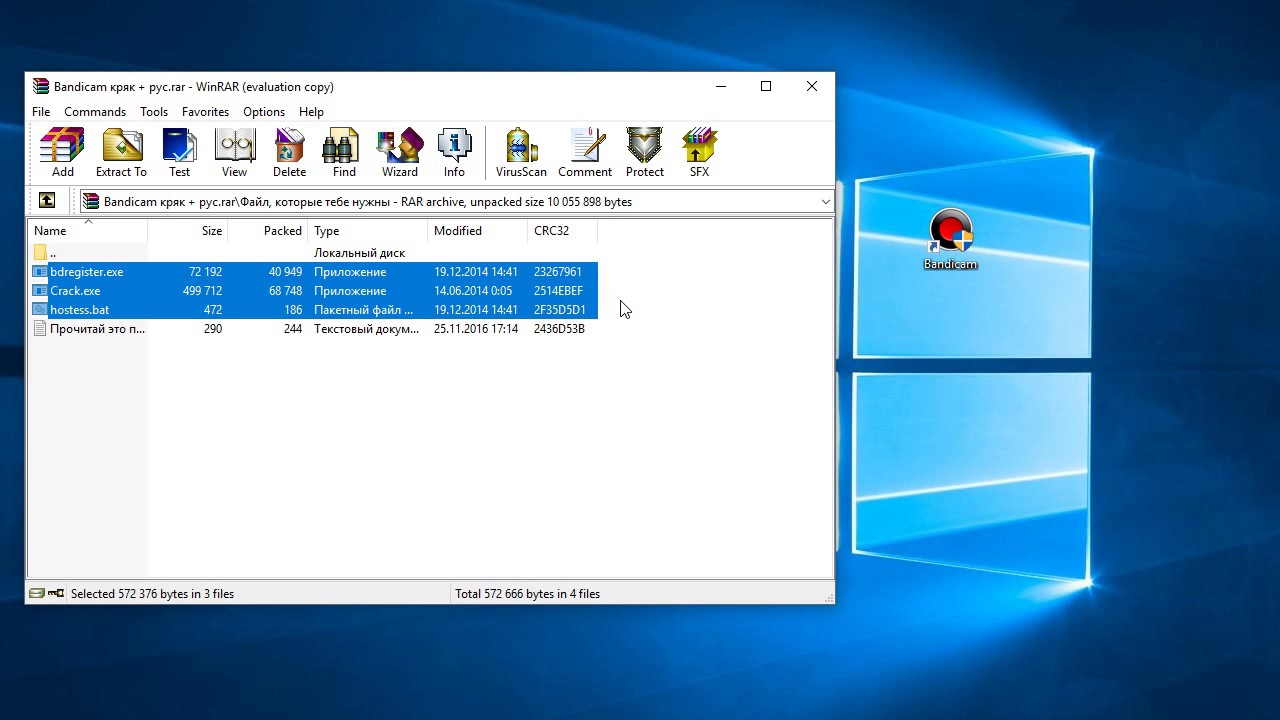The image size is (1280, 720).
Task: Click the Delete toolbar icon
Action: tap(289, 153)
